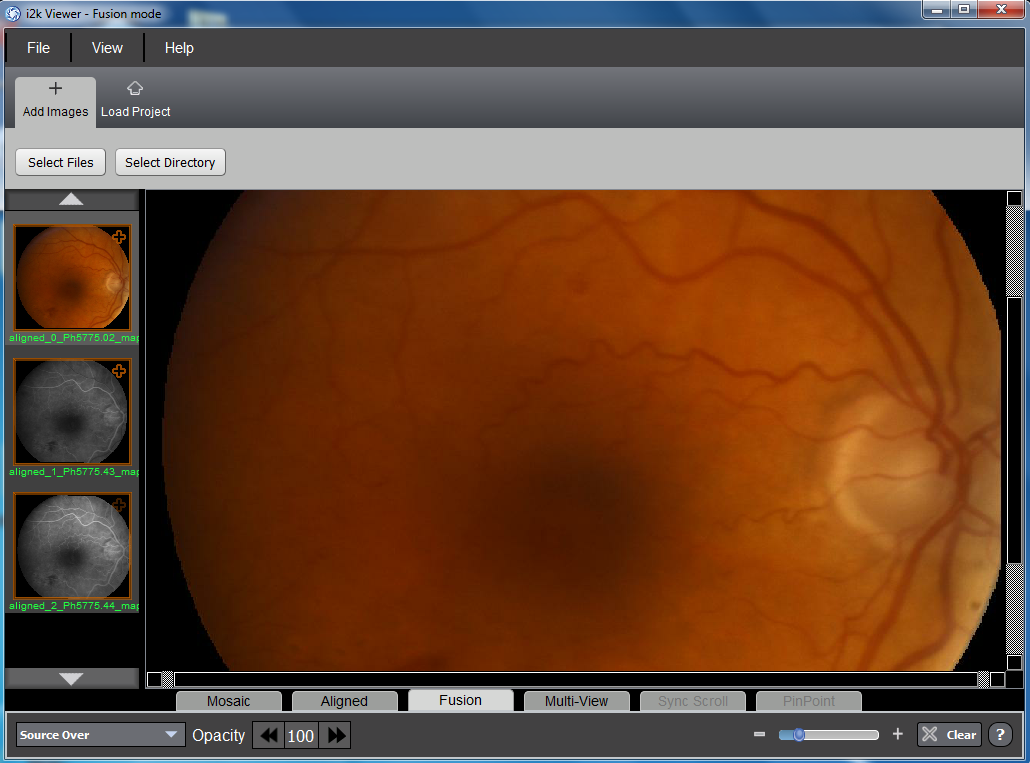Click the Clear button

[949, 735]
